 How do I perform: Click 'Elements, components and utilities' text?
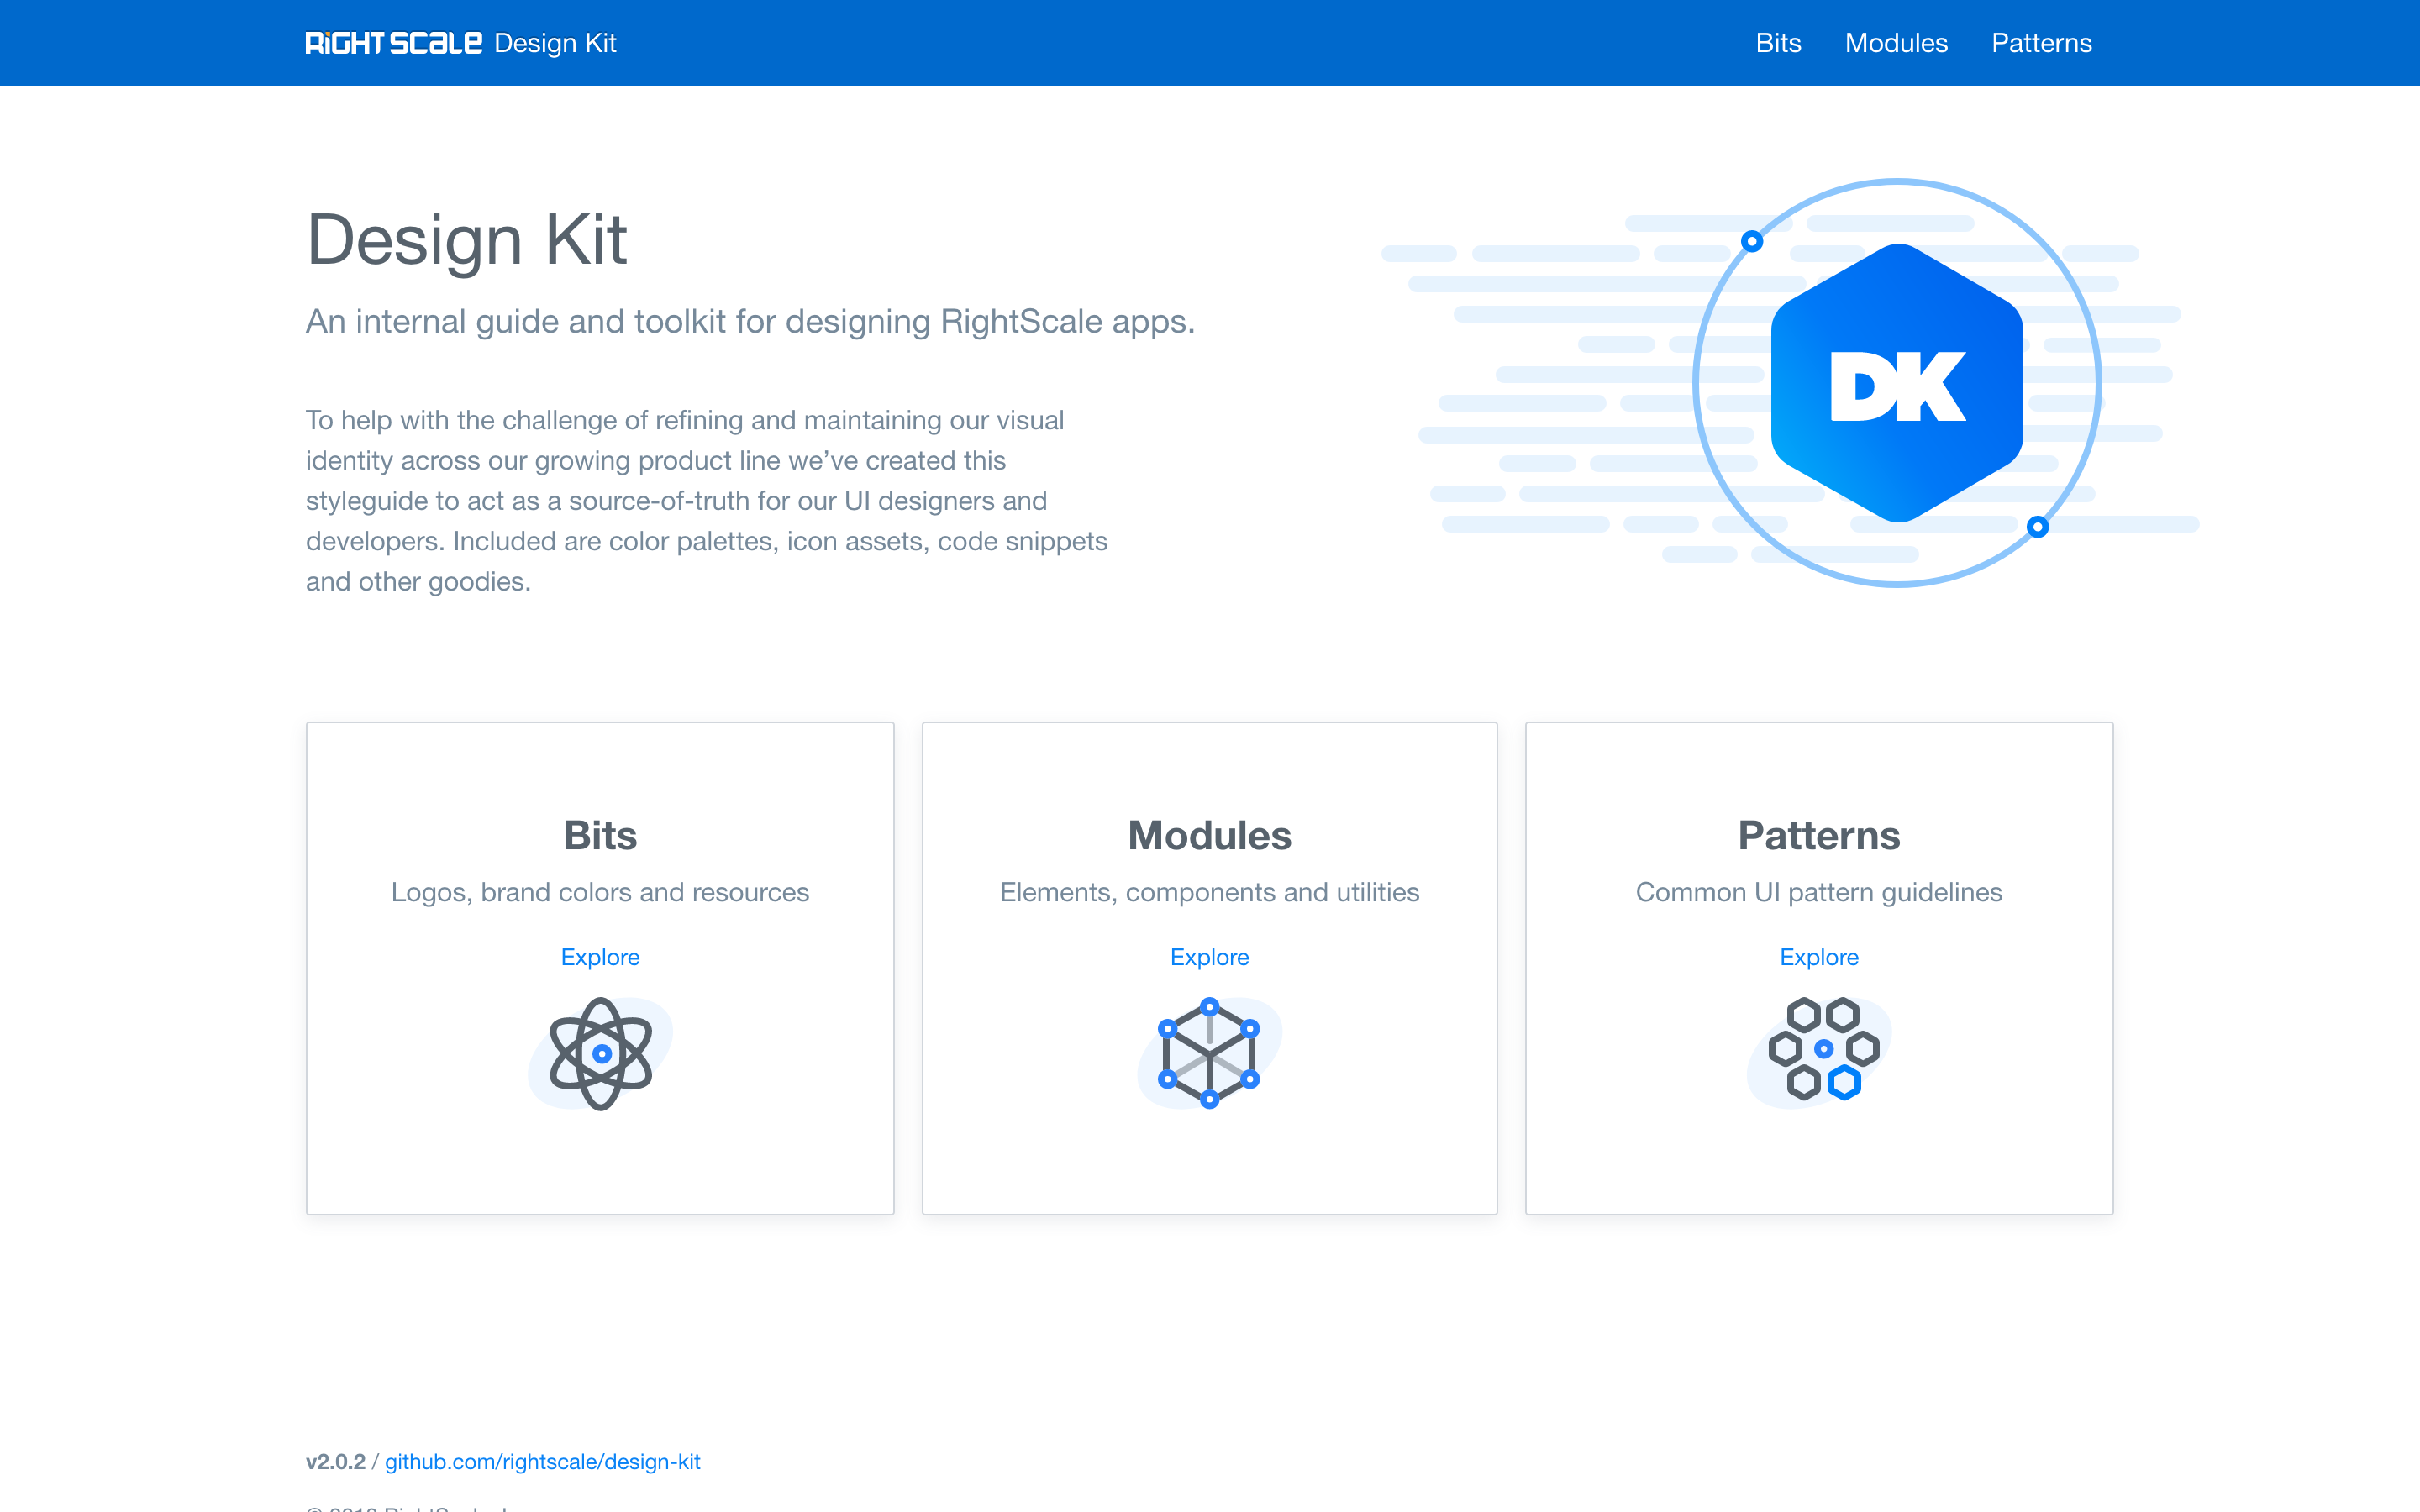coord(1209,892)
